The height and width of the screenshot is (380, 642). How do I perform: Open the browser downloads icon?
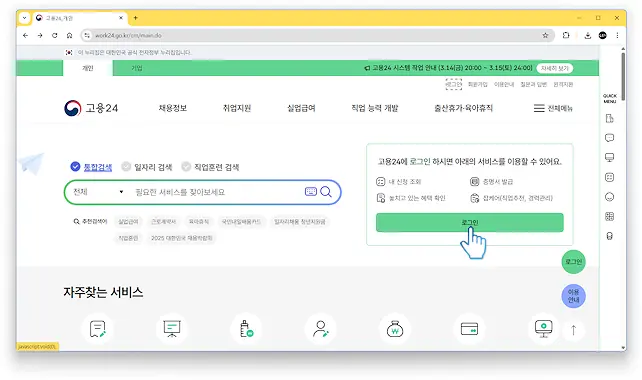[x=588, y=36]
